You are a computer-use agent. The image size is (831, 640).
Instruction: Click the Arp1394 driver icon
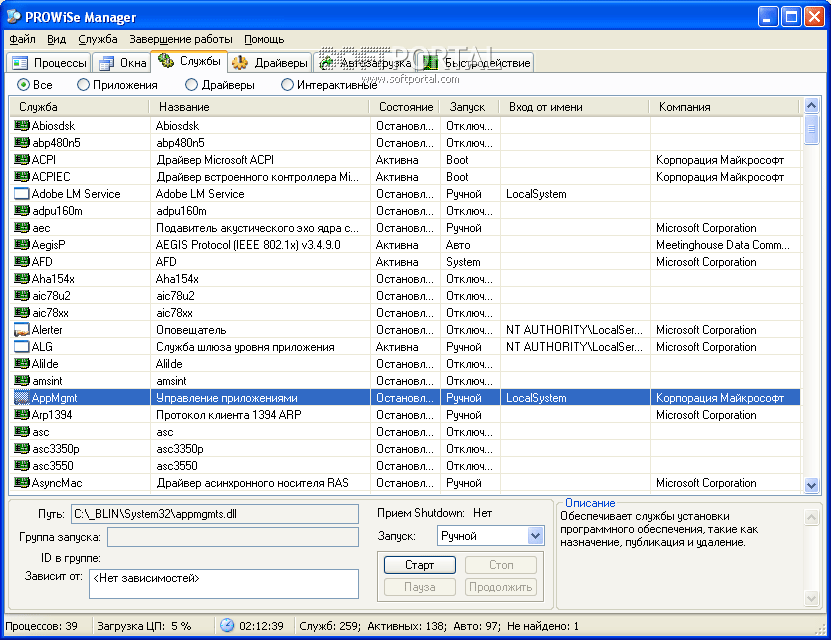click(21, 414)
